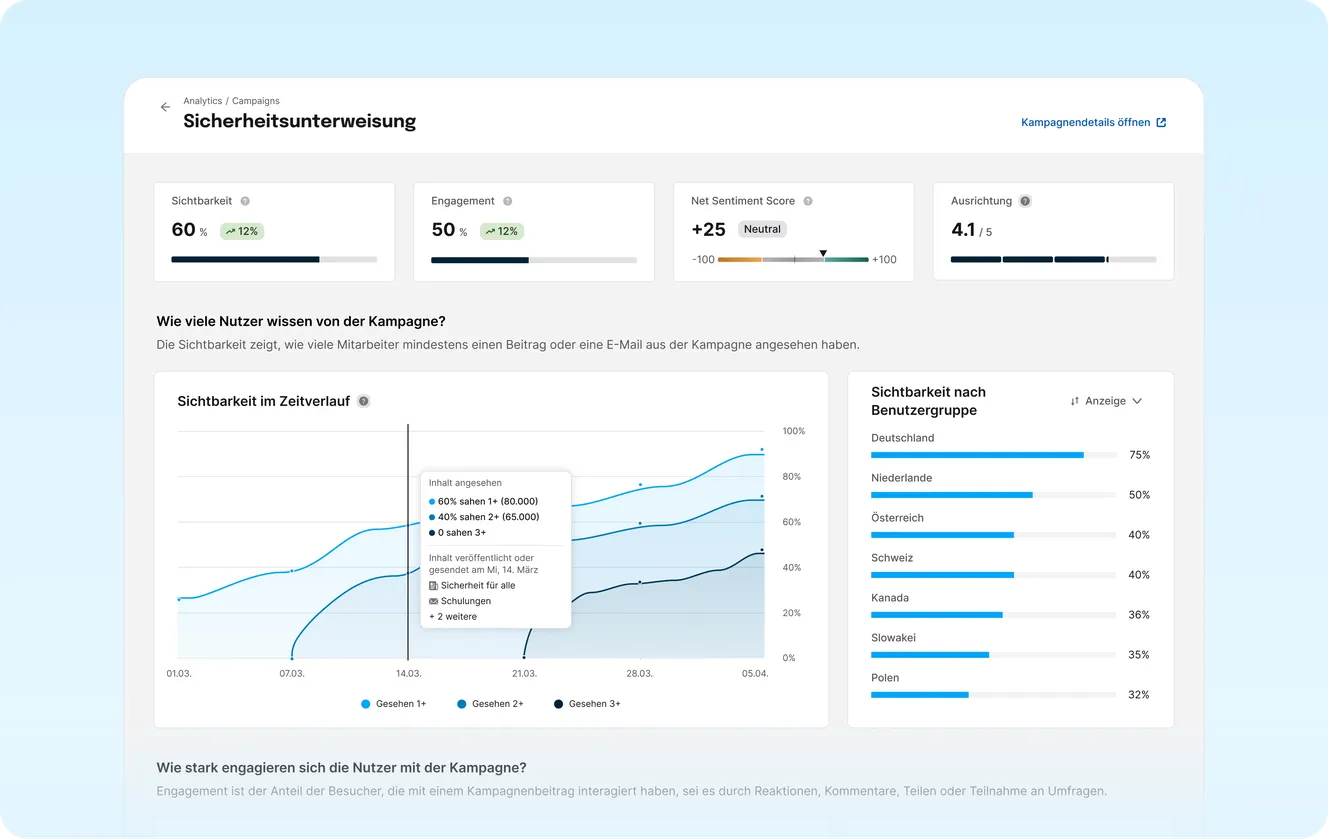1328x839 pixels.
Task: Click the Neutral sentiment badge
Action: click(x=762, y=229)
